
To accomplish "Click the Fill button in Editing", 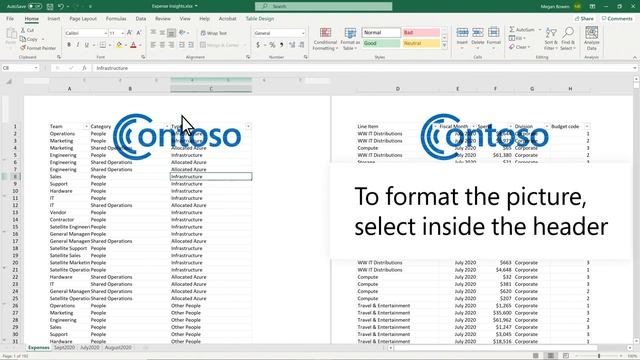I will coord(517,38).
